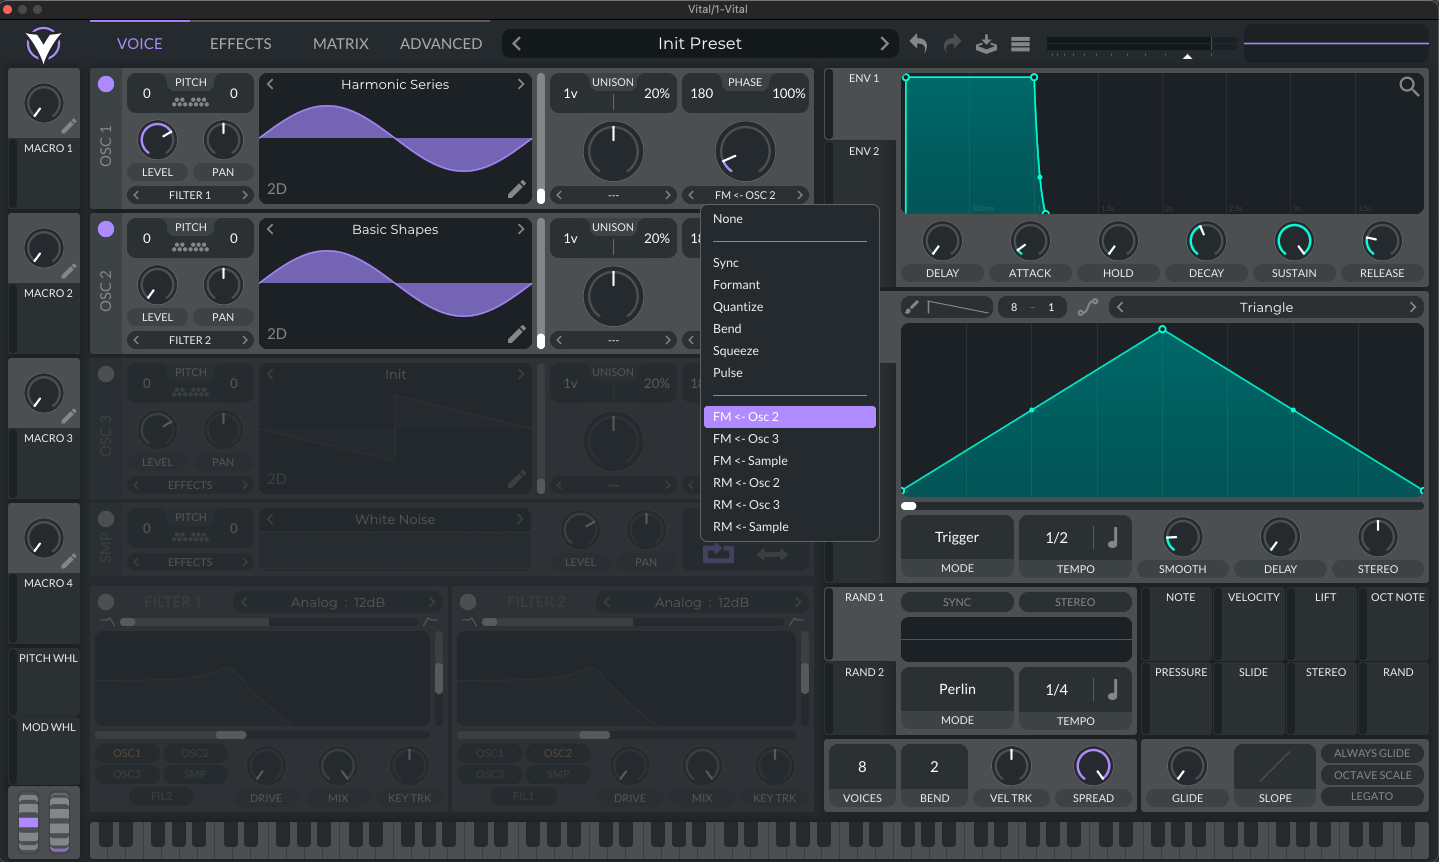Click the ENV 1 SUSTAIN knob

click(1294, 241)
